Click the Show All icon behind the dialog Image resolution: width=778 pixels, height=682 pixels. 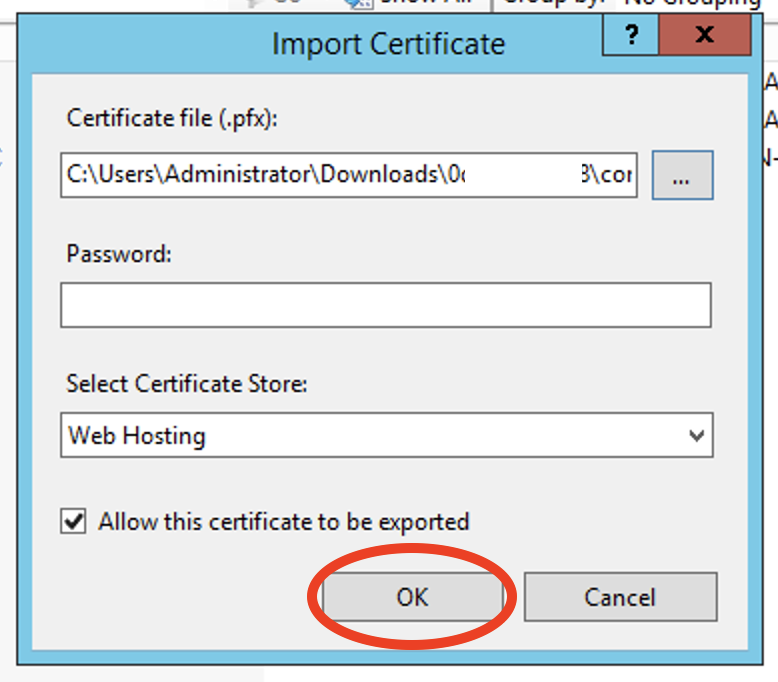point(356,3)
